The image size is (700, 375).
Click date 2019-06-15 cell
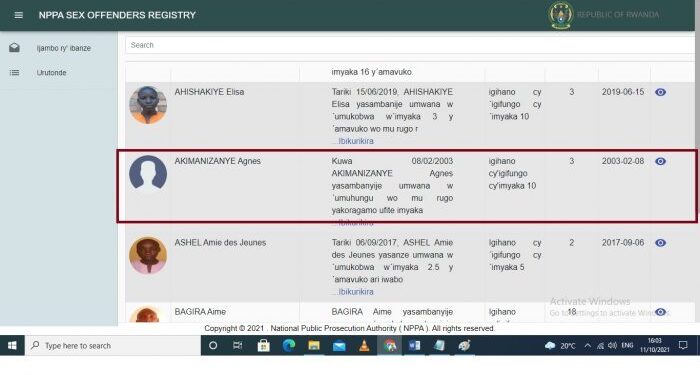(623, 92)
